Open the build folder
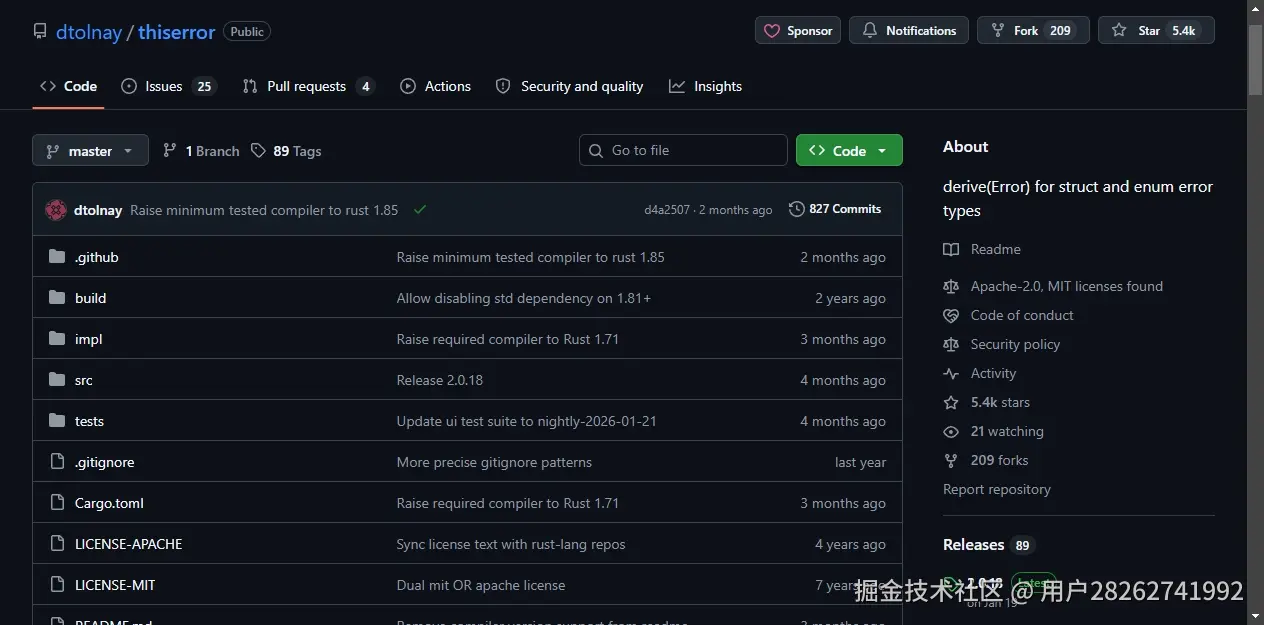Image resolution: width=1264 pixels, height=625 pixels. tap(90, 298)
